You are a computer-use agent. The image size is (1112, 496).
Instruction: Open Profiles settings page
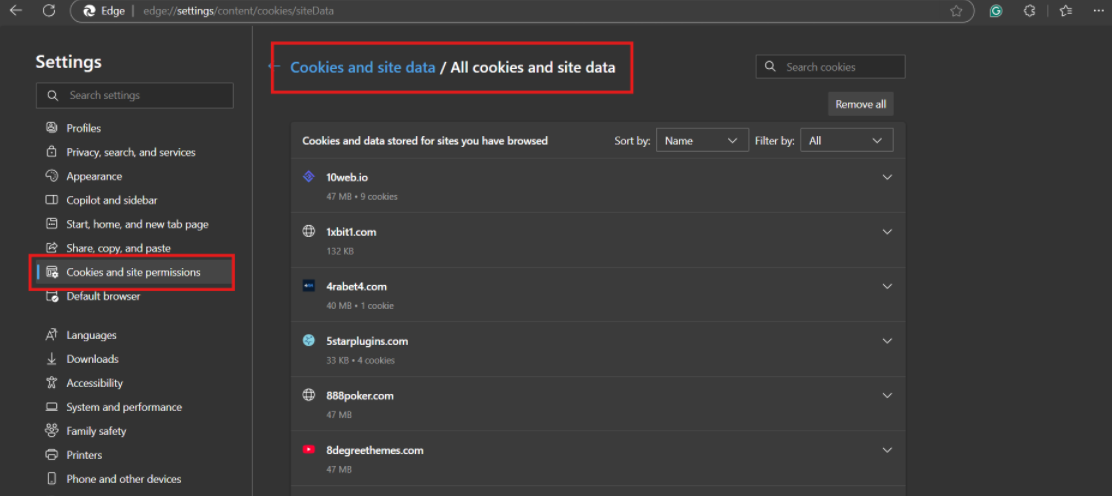pos(84,128)
